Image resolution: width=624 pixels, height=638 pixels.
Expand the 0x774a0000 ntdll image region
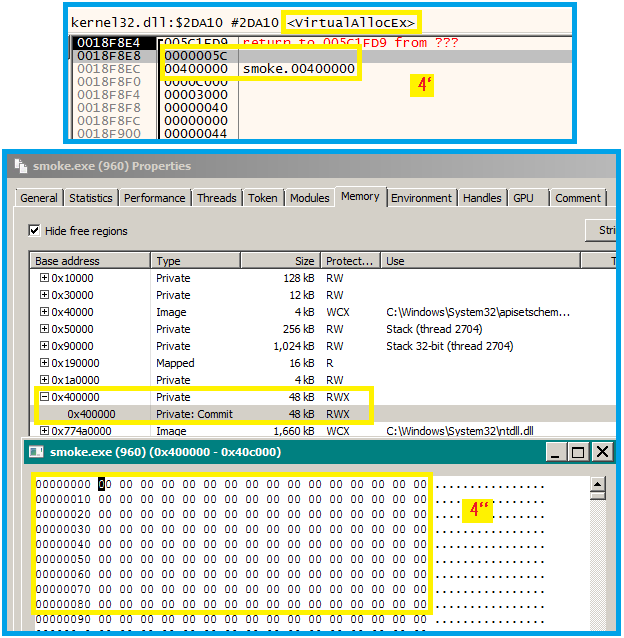click(x=44, y=431)
